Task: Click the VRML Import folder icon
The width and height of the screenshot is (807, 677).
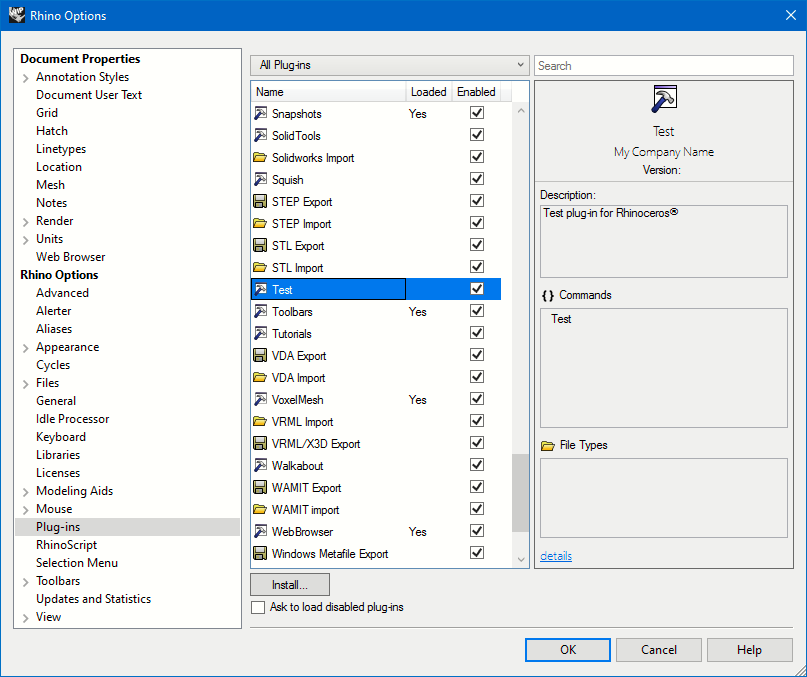Action: tap(260, 422)
